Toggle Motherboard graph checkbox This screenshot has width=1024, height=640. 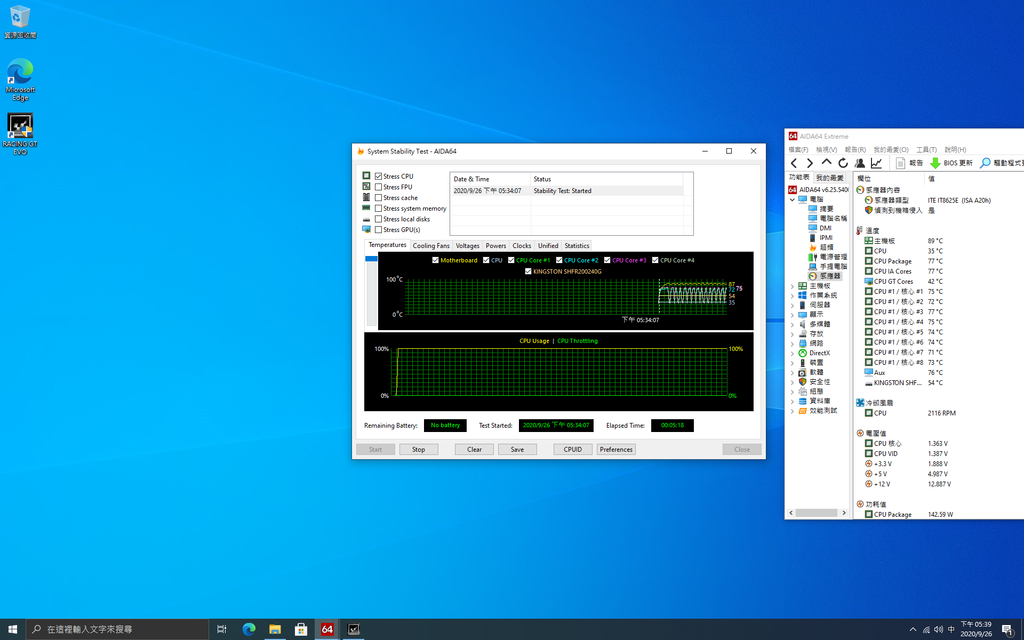[436, 260]
